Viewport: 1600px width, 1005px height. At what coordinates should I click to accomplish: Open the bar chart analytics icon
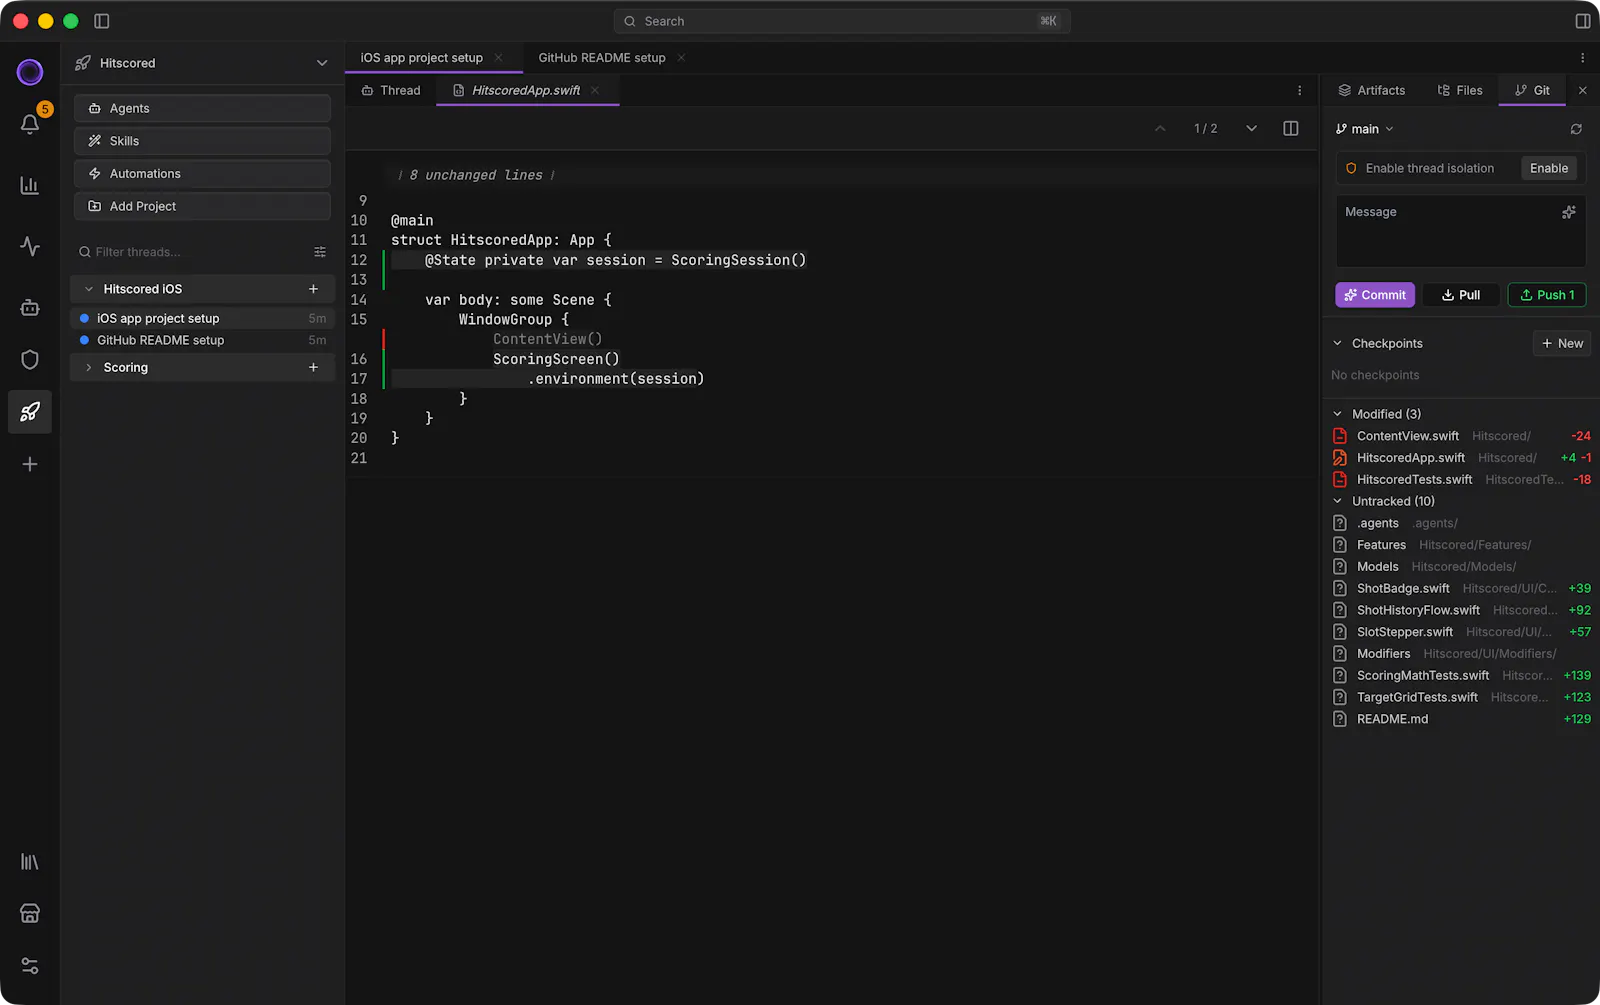[30, 185]
